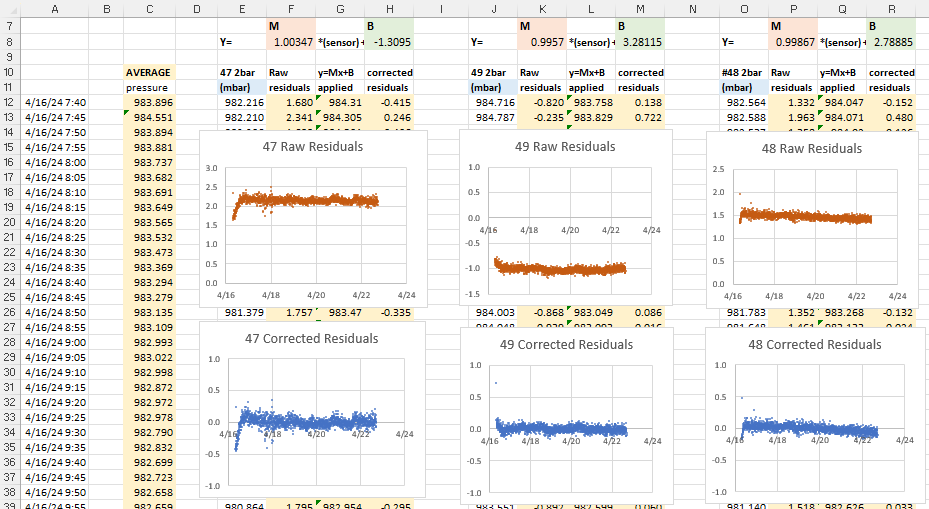Click the '#48 2bar' header cell
This screenshot has width=929, height=509.
[744, 72]
